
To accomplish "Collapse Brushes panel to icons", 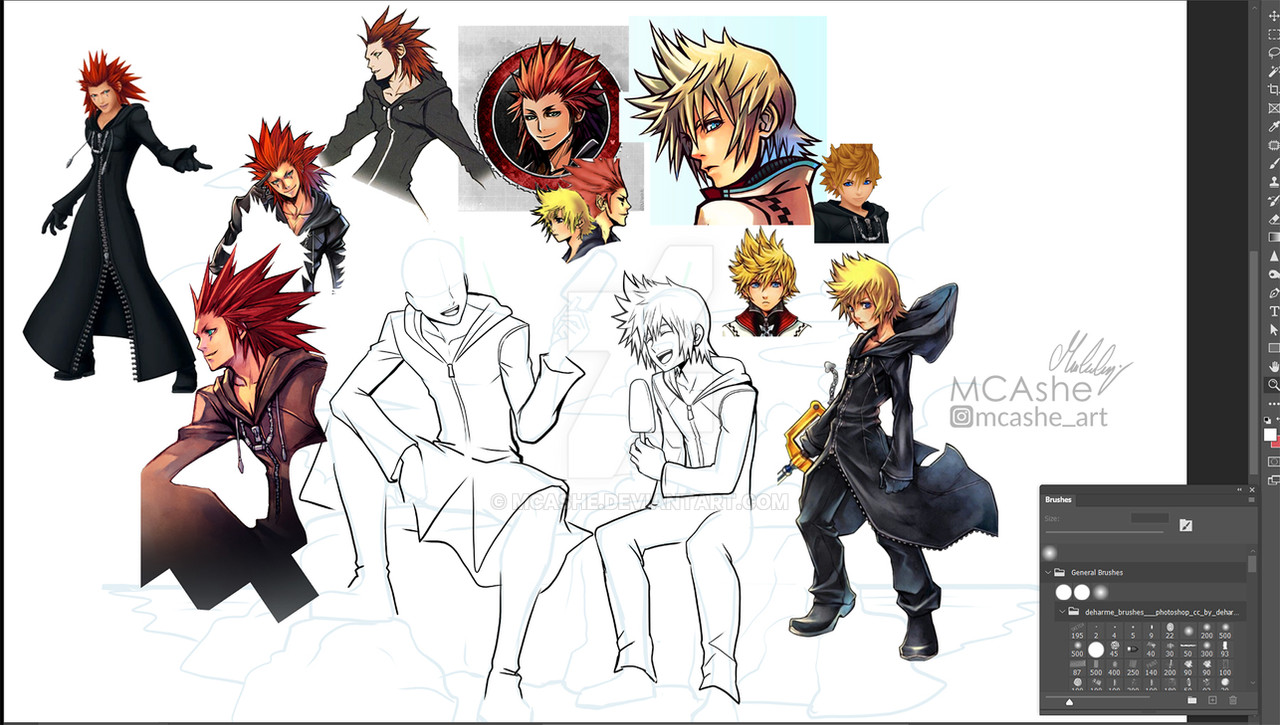I will (1239, 490).
